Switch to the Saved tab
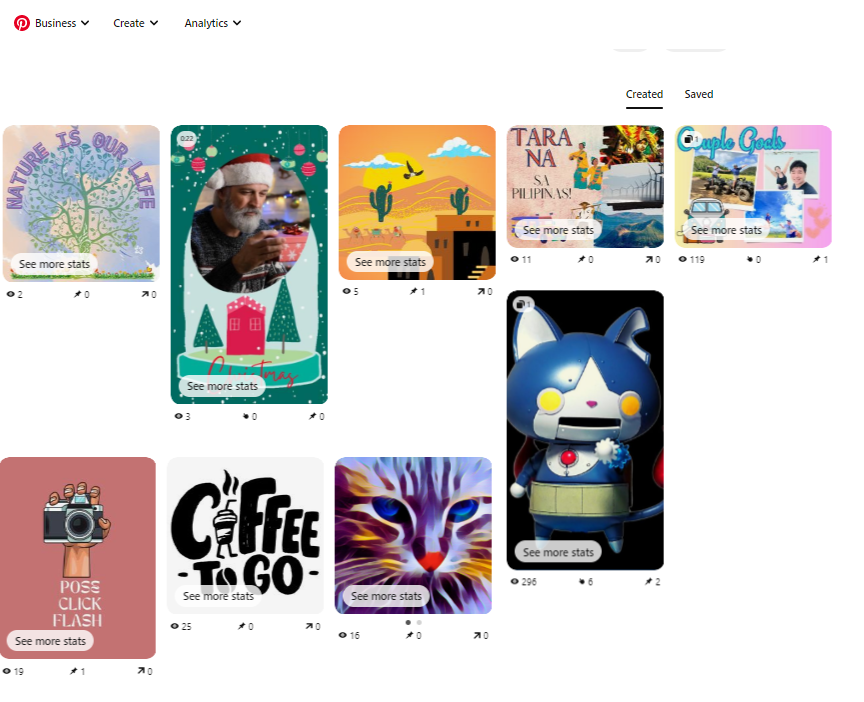864x702 pixels. click(699, 94)
